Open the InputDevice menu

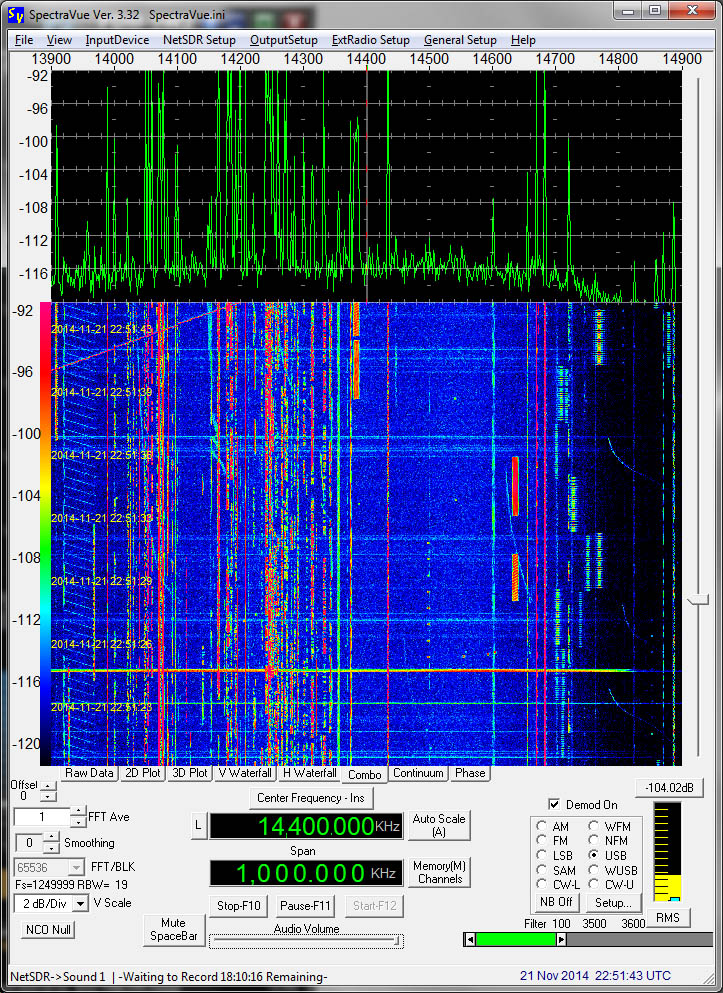pos(117,40)
